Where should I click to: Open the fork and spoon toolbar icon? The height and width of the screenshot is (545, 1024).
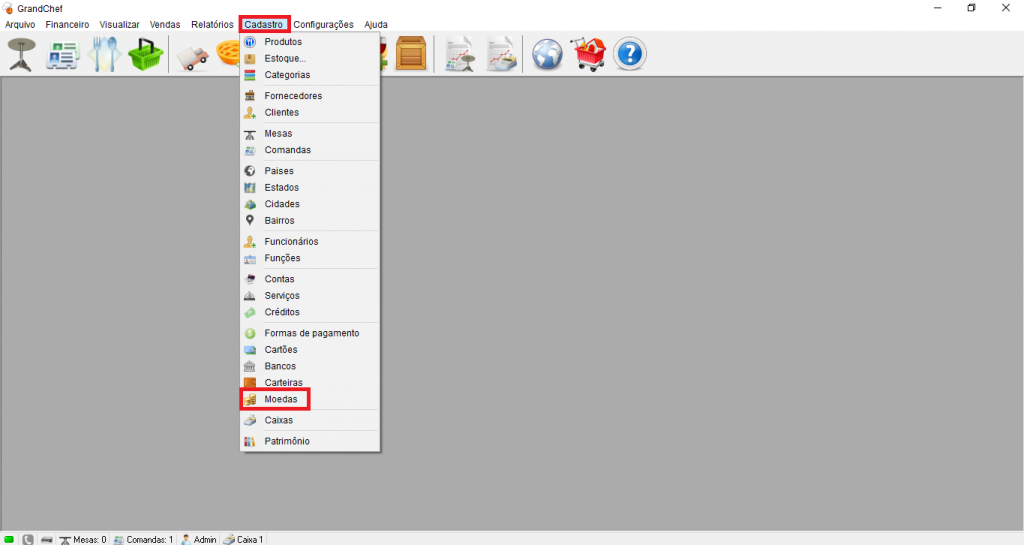click(105, 54)
